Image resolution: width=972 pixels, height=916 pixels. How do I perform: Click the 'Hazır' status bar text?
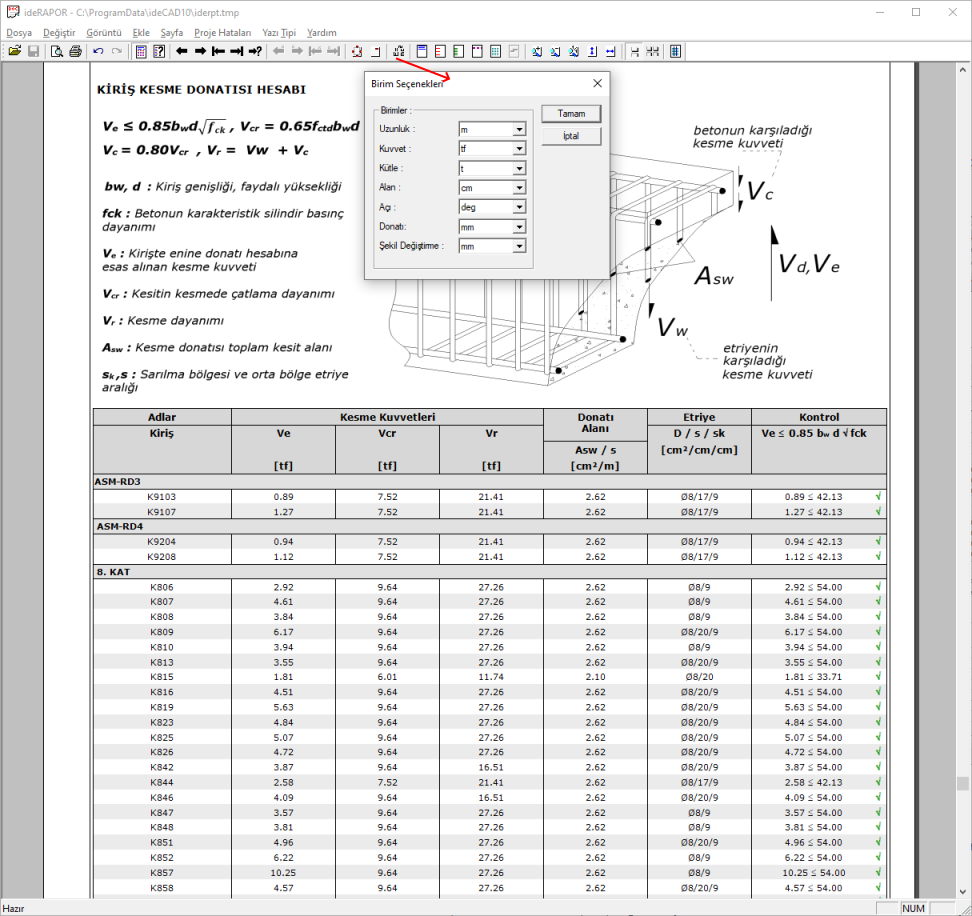[14, 909]
